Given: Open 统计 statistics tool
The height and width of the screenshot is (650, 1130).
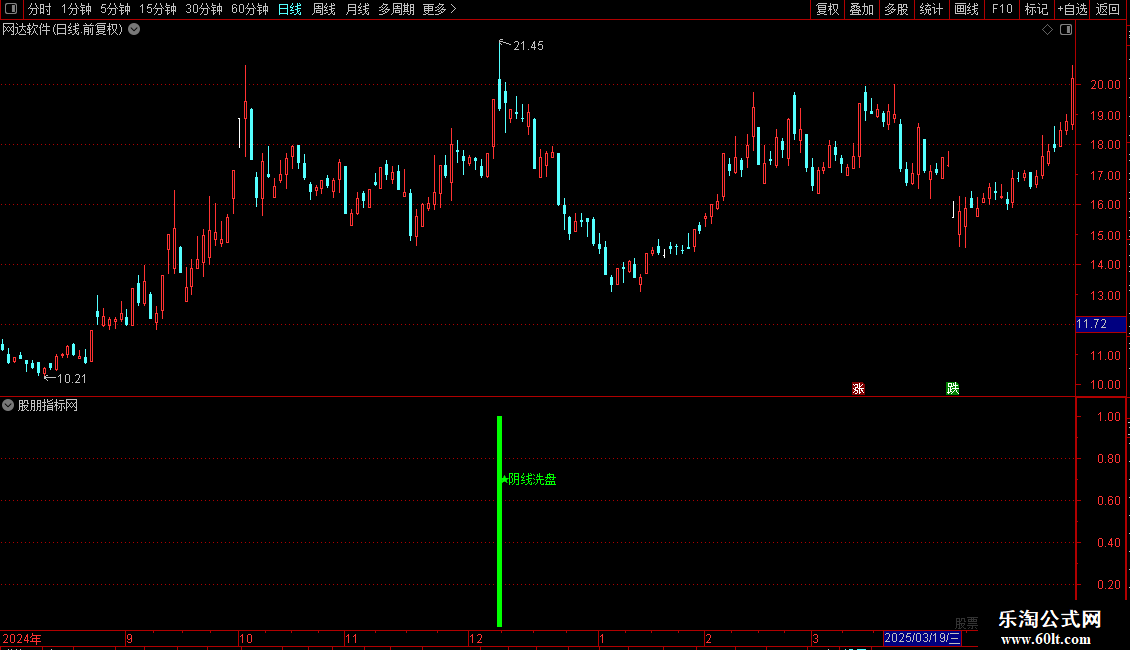Looking at the screenshot, I should [931, 9].
